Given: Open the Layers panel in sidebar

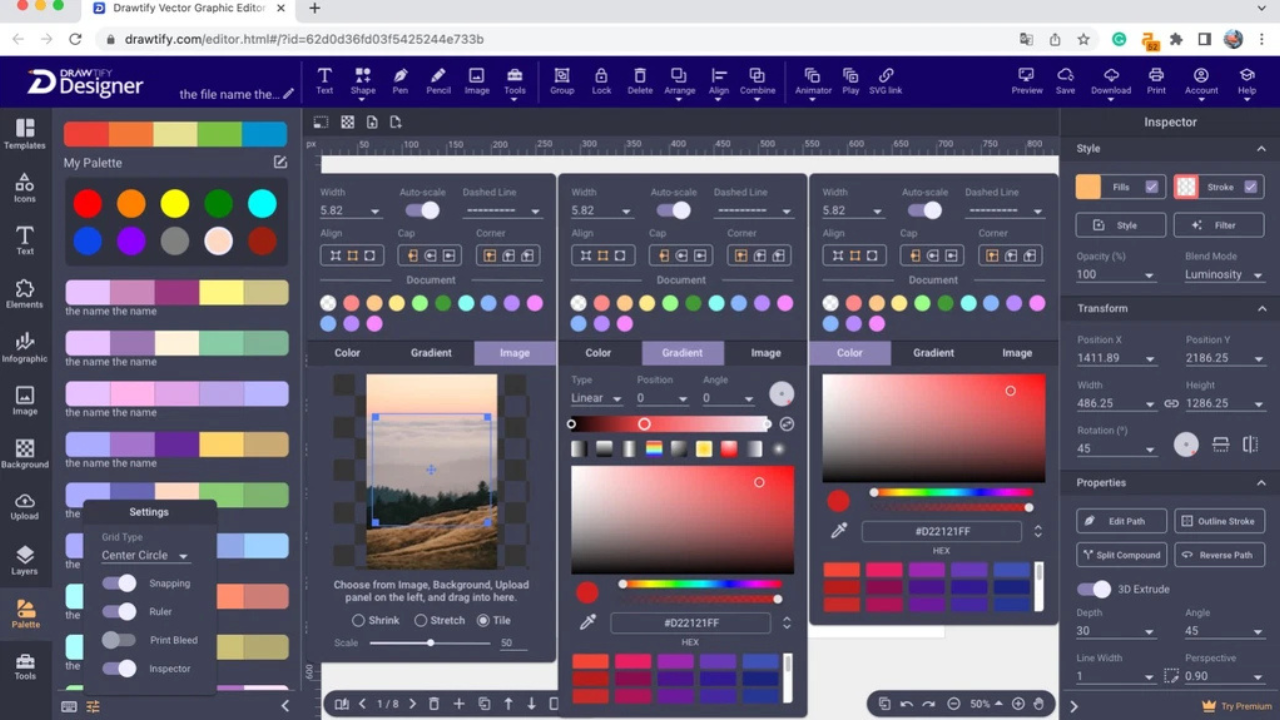Looking at the screenshot, I should (x=25, y=560).
